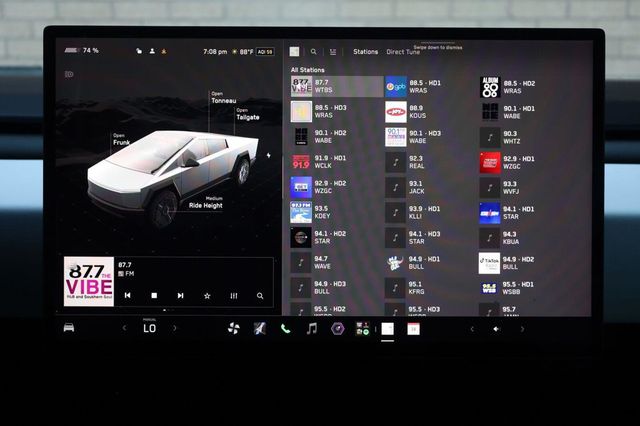This screenshot has width=640, height=426.
Task: Favorite current station with star
Action: pyautogui.click(x=207, y=296)
